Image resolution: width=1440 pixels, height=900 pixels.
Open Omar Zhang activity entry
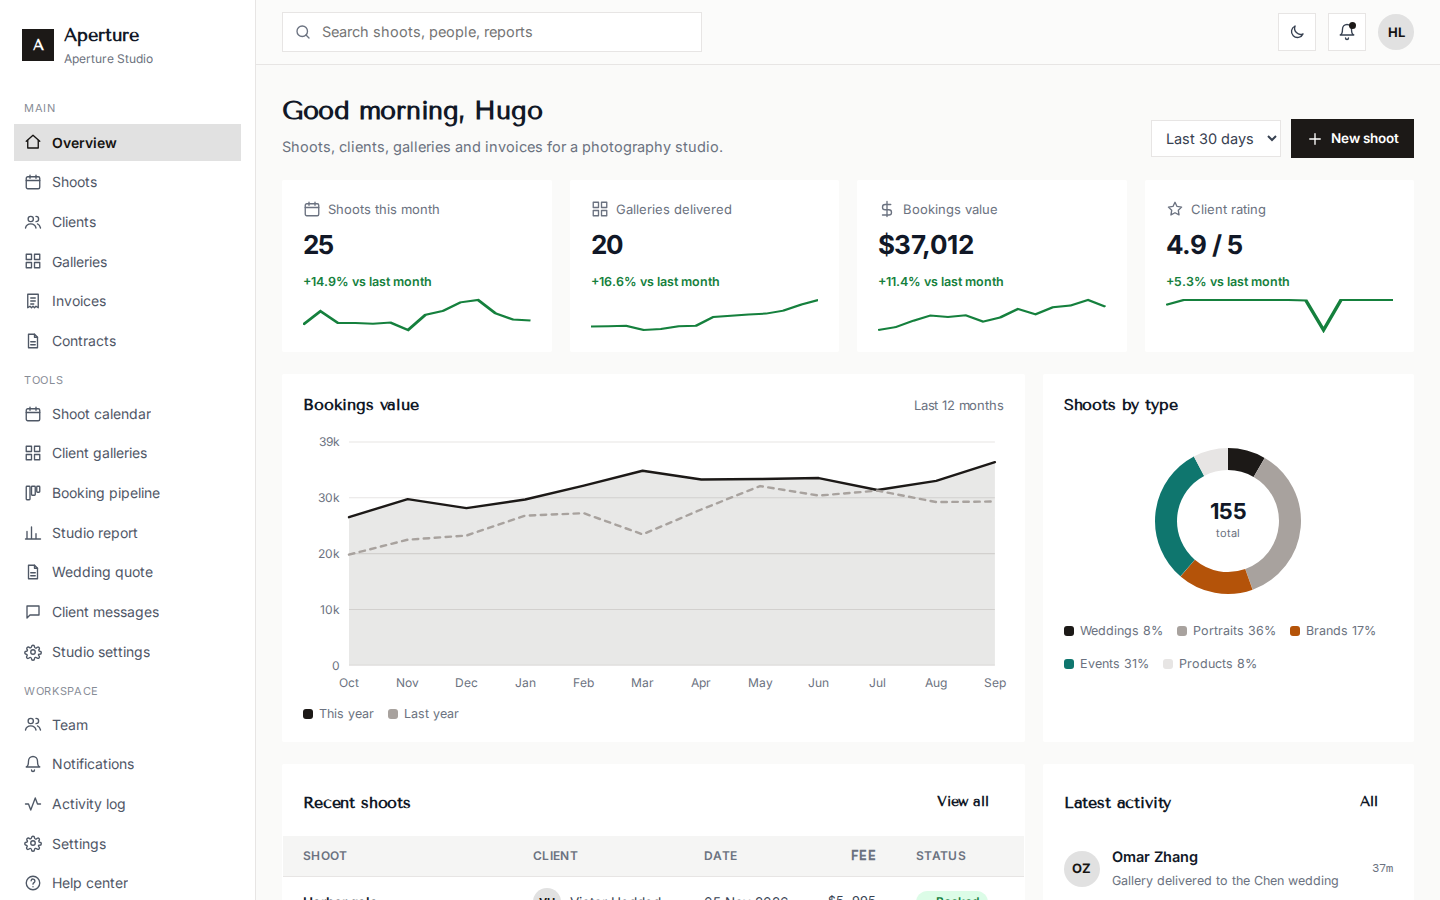click(1229, 868)
